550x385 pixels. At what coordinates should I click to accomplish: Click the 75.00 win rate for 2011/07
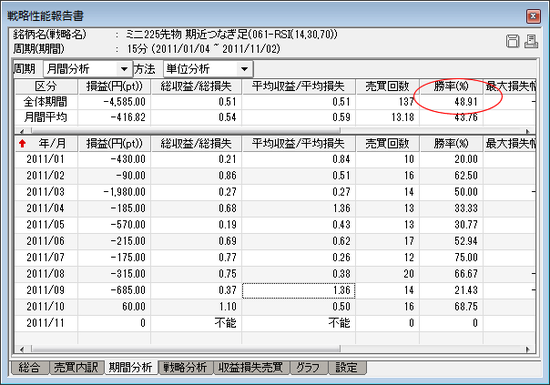click(451, 257)
